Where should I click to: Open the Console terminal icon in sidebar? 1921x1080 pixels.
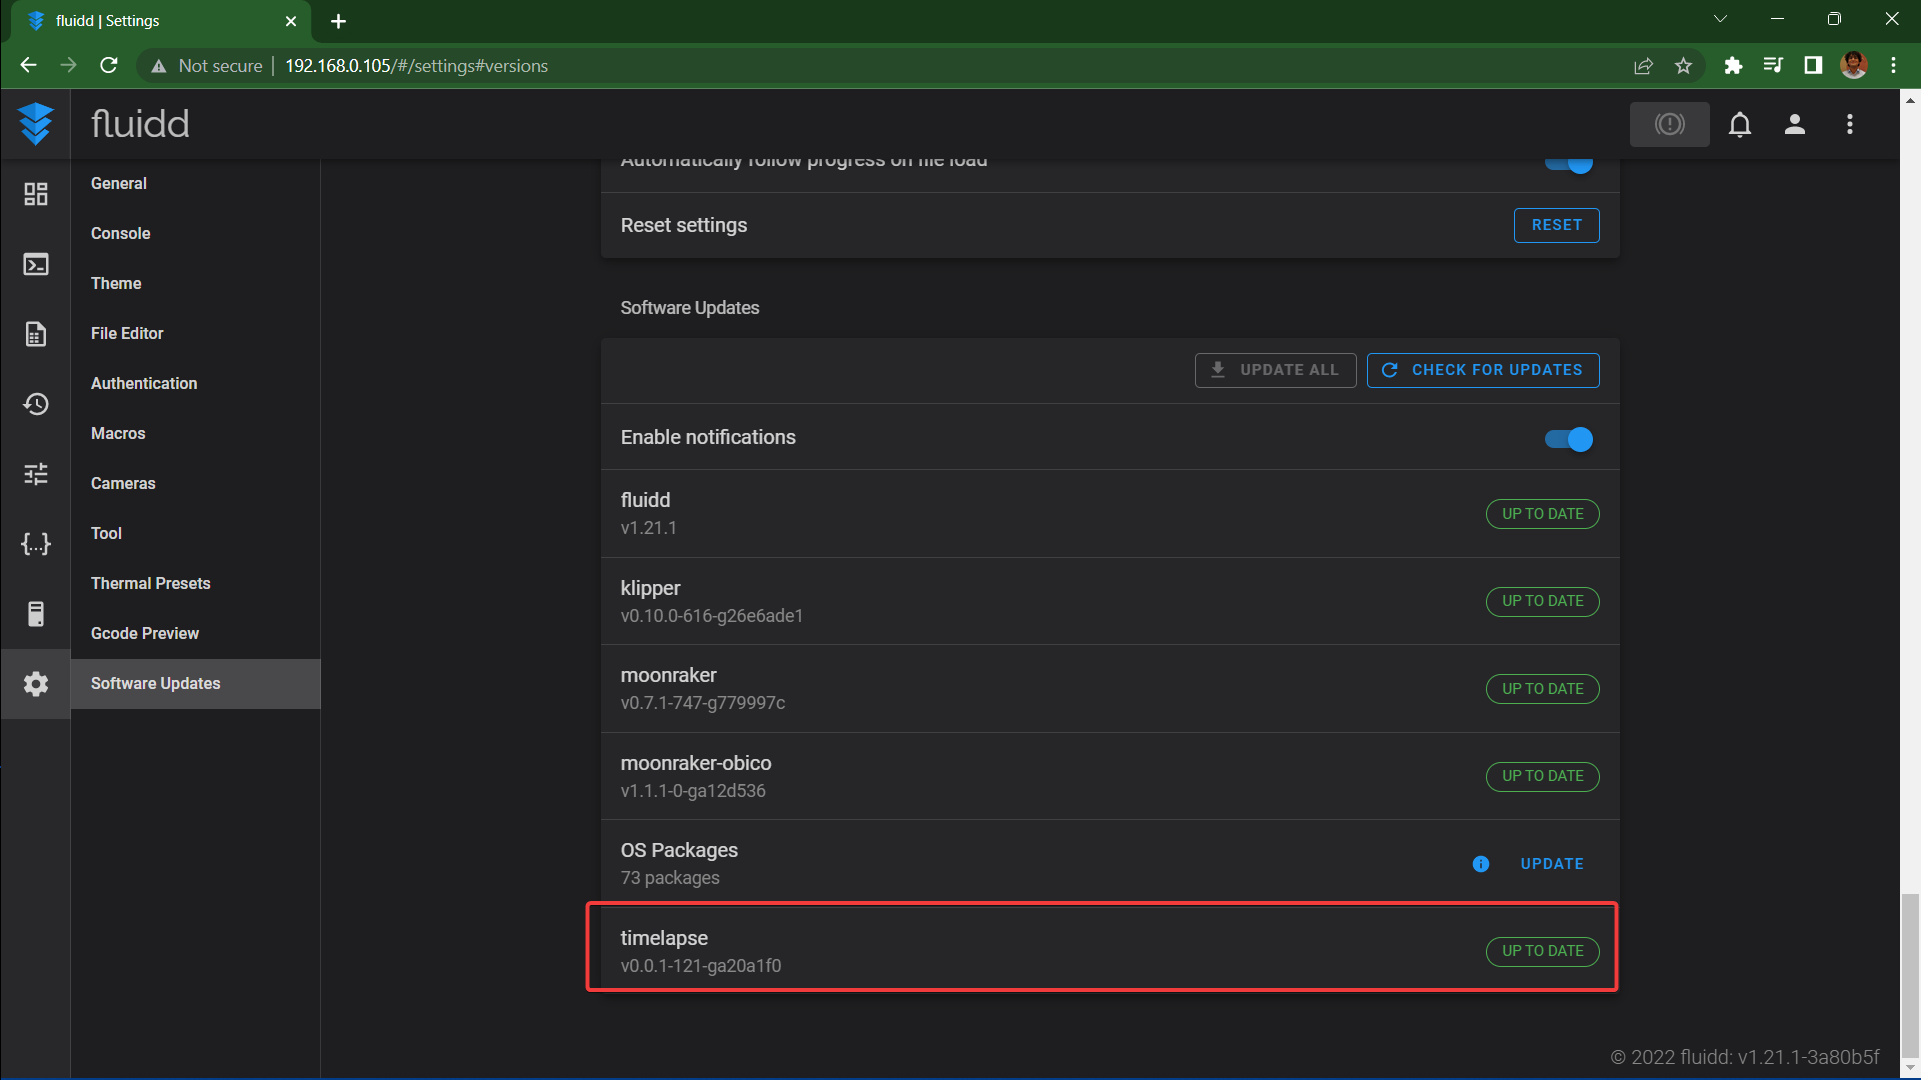(x=36, y=264)
